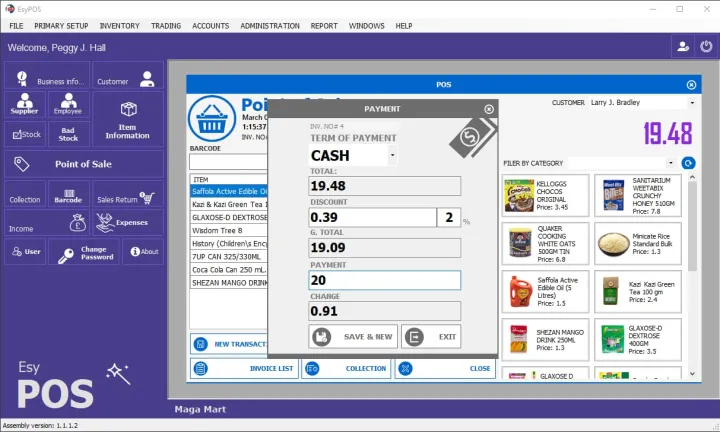
Task: Select the Wisdom Tree 8 row
Action: 229,230
